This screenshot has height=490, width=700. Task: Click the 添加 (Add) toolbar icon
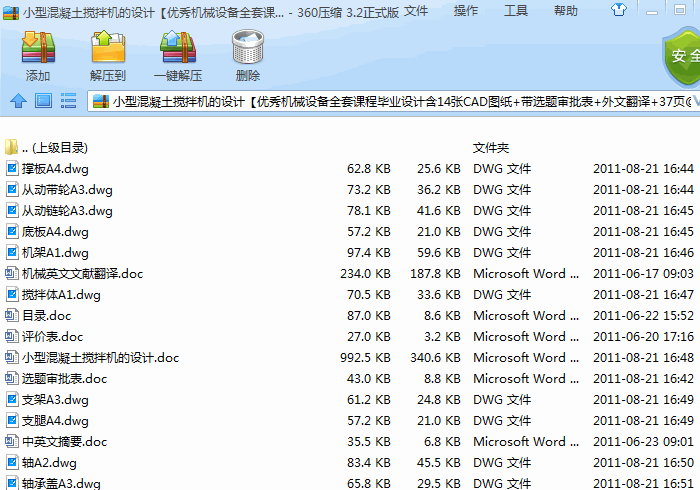click(x=38, y=47)
